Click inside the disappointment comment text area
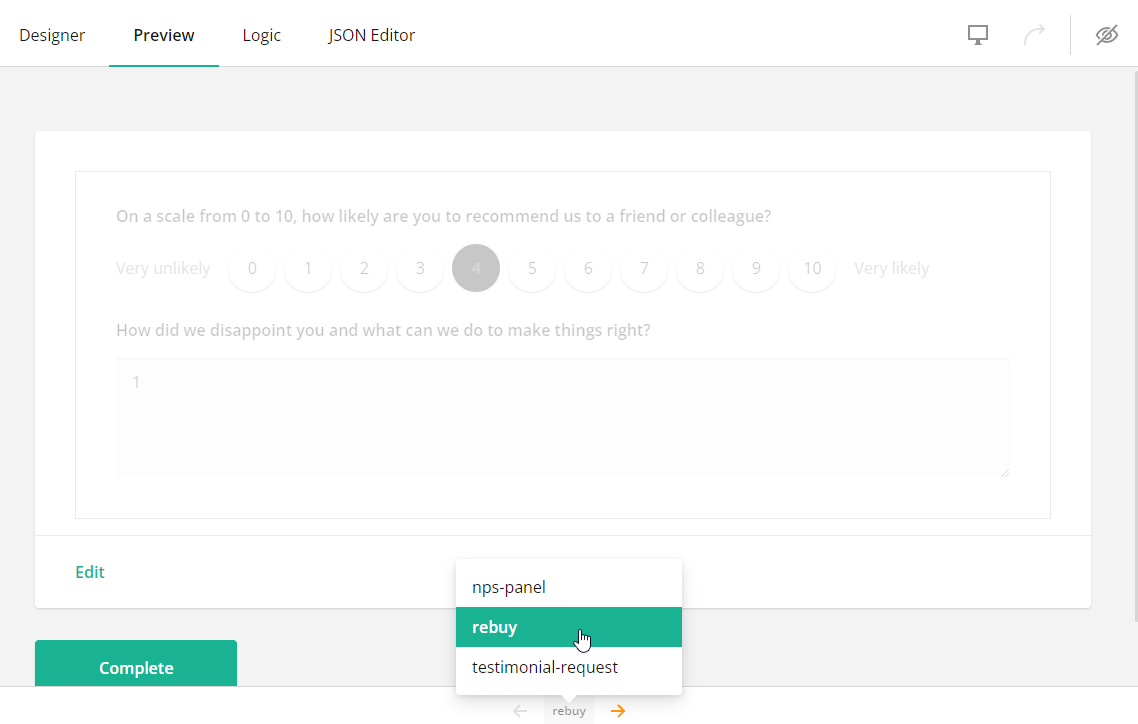 pos(563,416)
